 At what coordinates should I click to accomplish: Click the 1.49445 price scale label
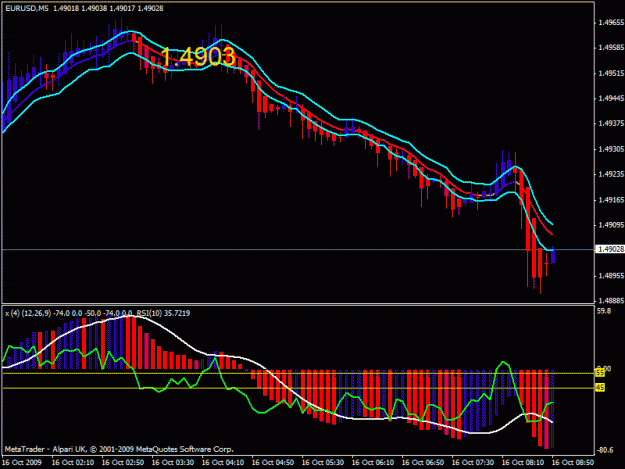coord(611,98)
